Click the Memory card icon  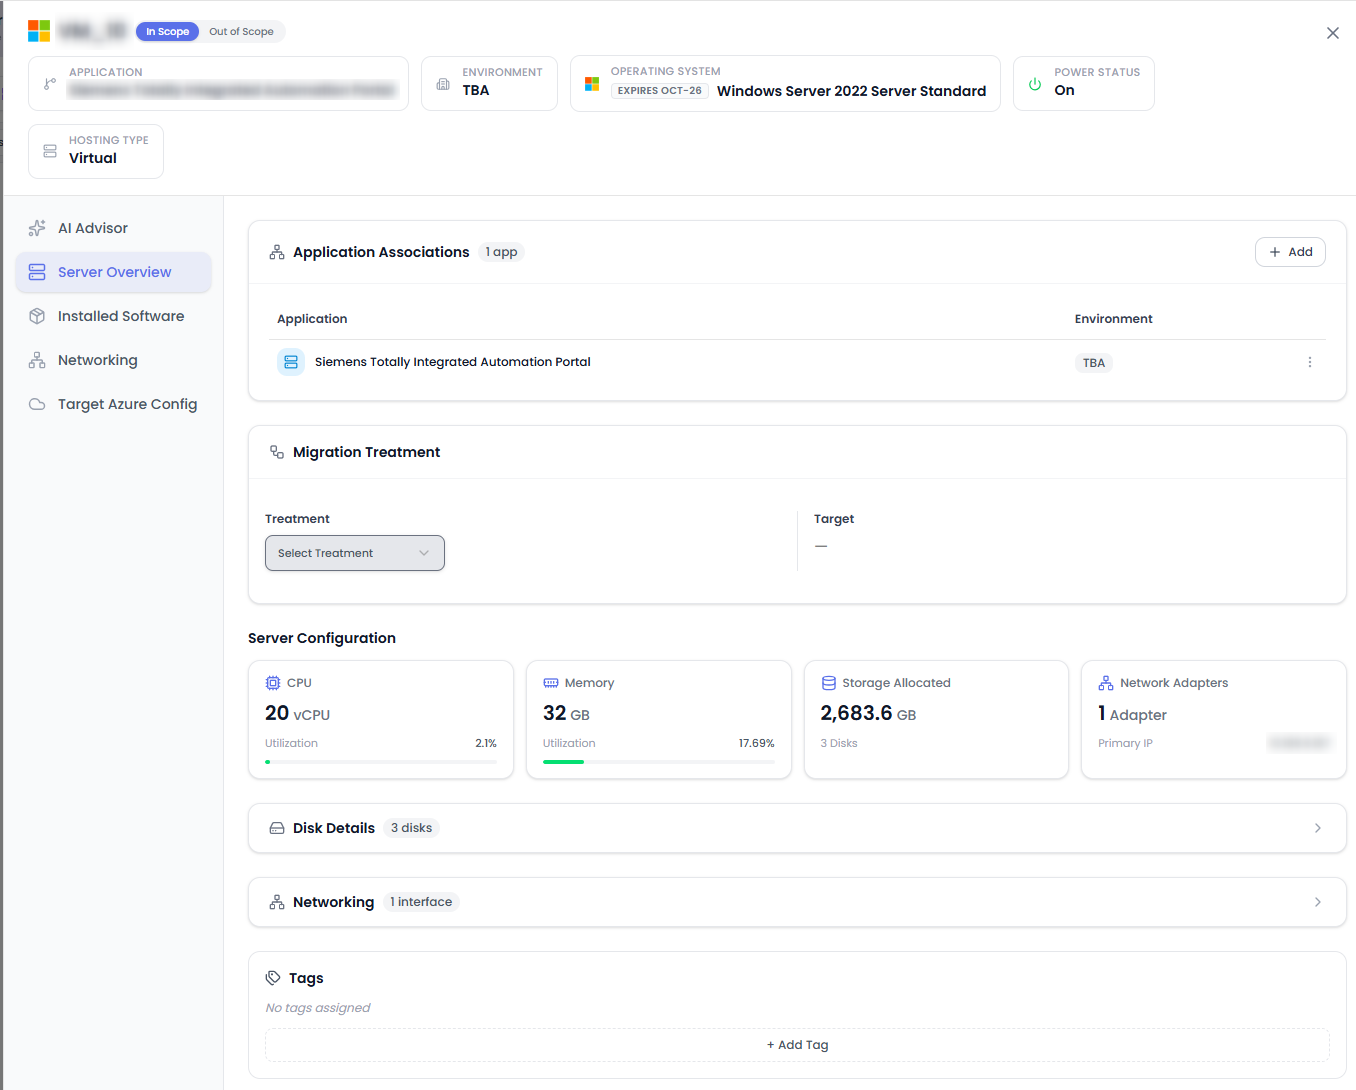[551, 683]
